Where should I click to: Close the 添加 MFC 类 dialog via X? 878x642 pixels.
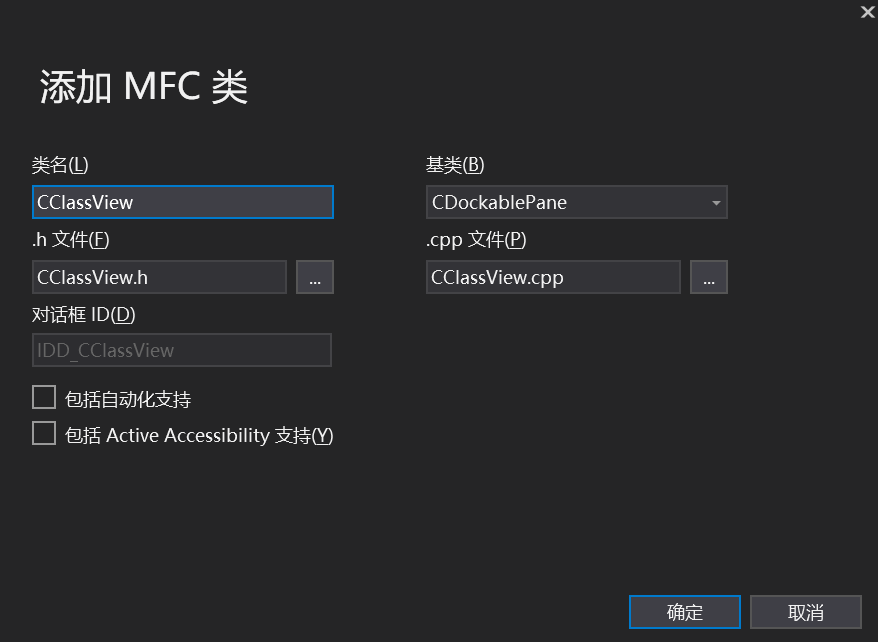coord(864,13)
